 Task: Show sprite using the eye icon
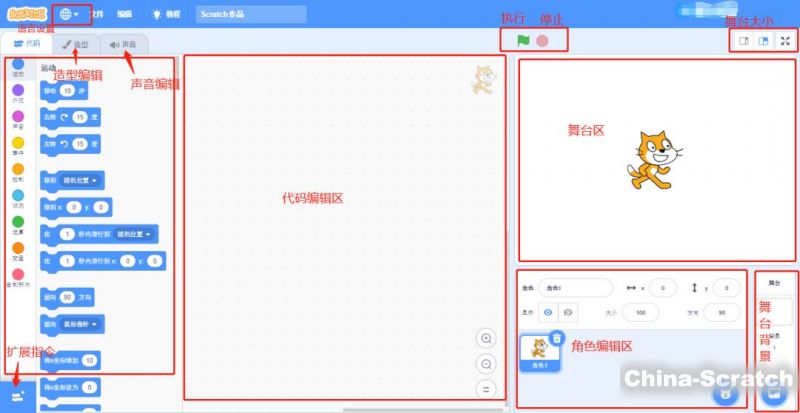pos(548,313)
